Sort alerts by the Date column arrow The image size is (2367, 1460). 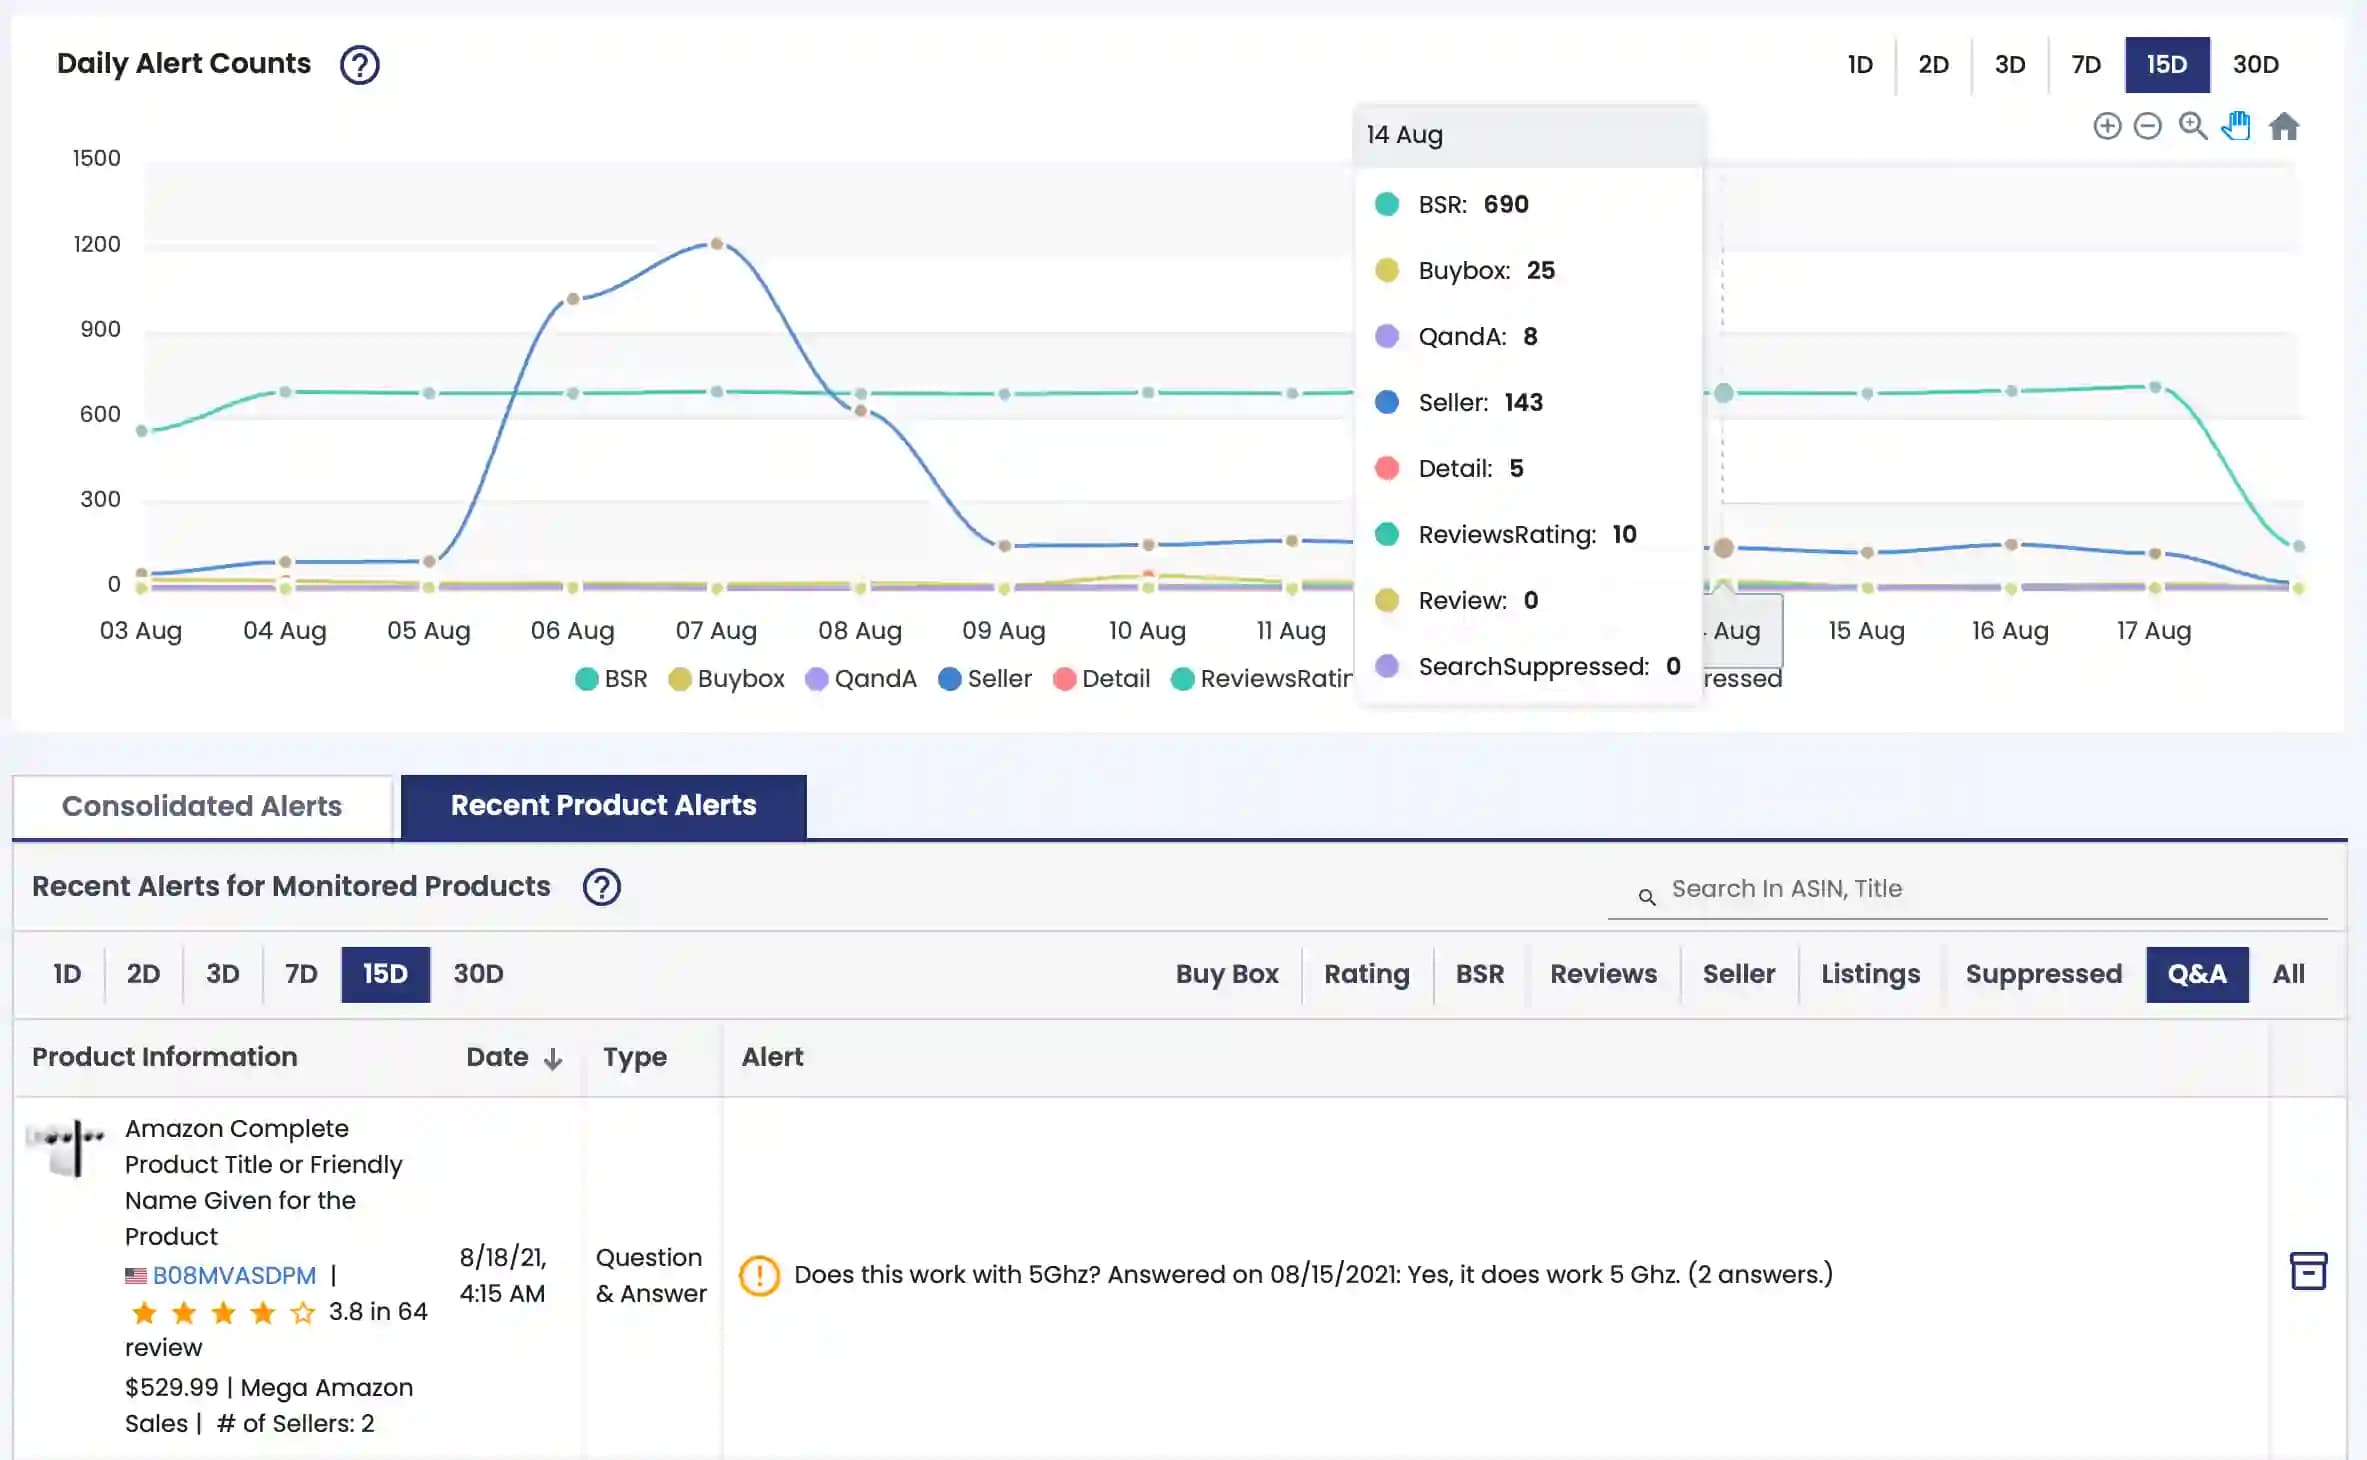pyautogui.click(x=553, y=1059)
